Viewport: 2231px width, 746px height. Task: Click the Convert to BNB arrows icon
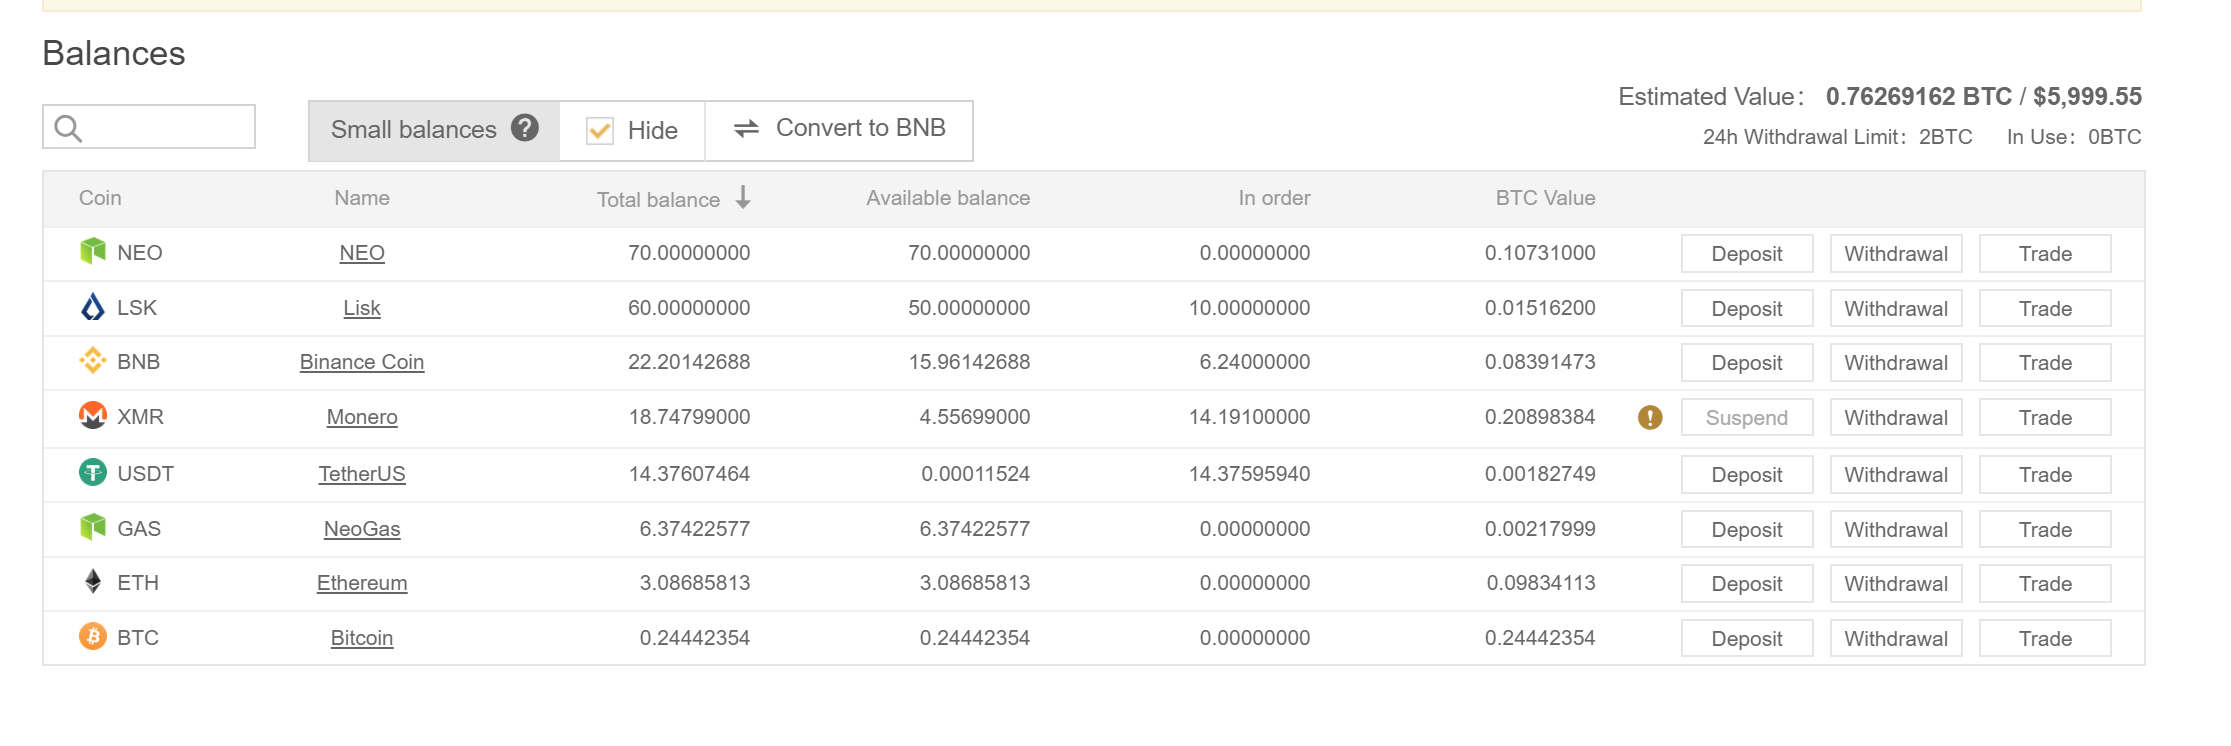747,128
